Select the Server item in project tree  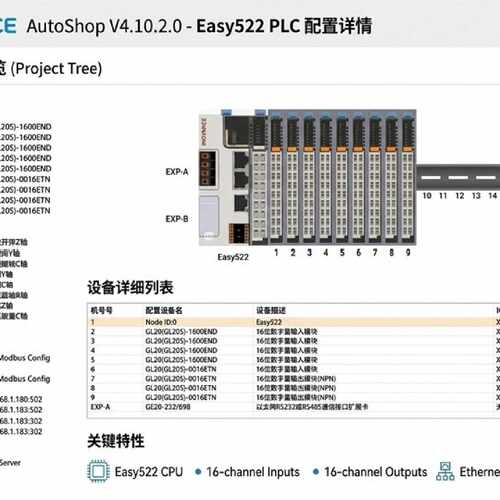coord(10,463)
